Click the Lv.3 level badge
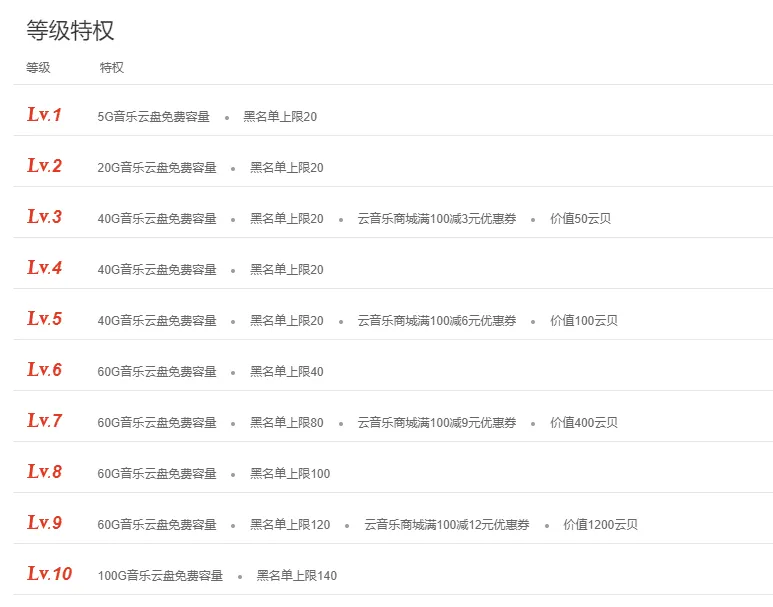This screenshot has width=773, height=607. 44,216
